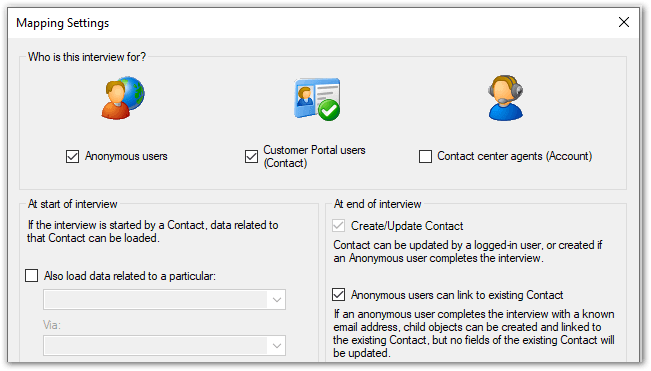Click the Via: label
This screenshot has width=651, height=371.
pyautogui.click(x=52, y=325)
